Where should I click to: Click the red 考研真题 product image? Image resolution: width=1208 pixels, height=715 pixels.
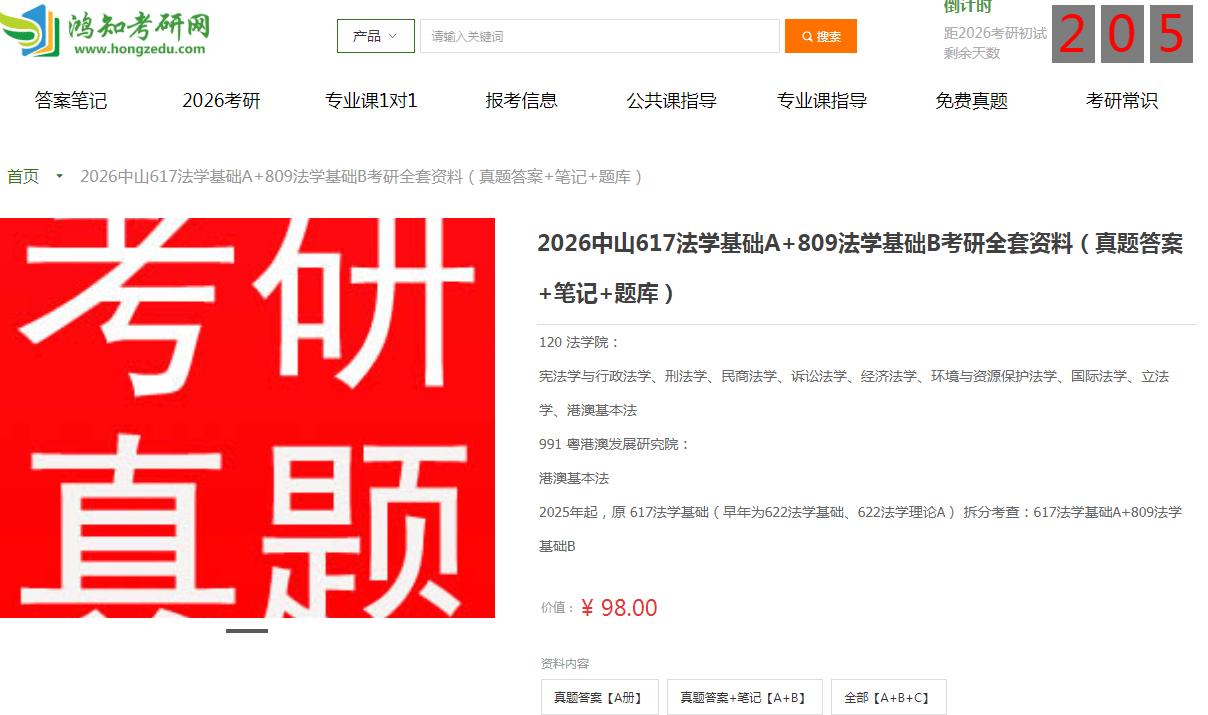coord(247,418)
